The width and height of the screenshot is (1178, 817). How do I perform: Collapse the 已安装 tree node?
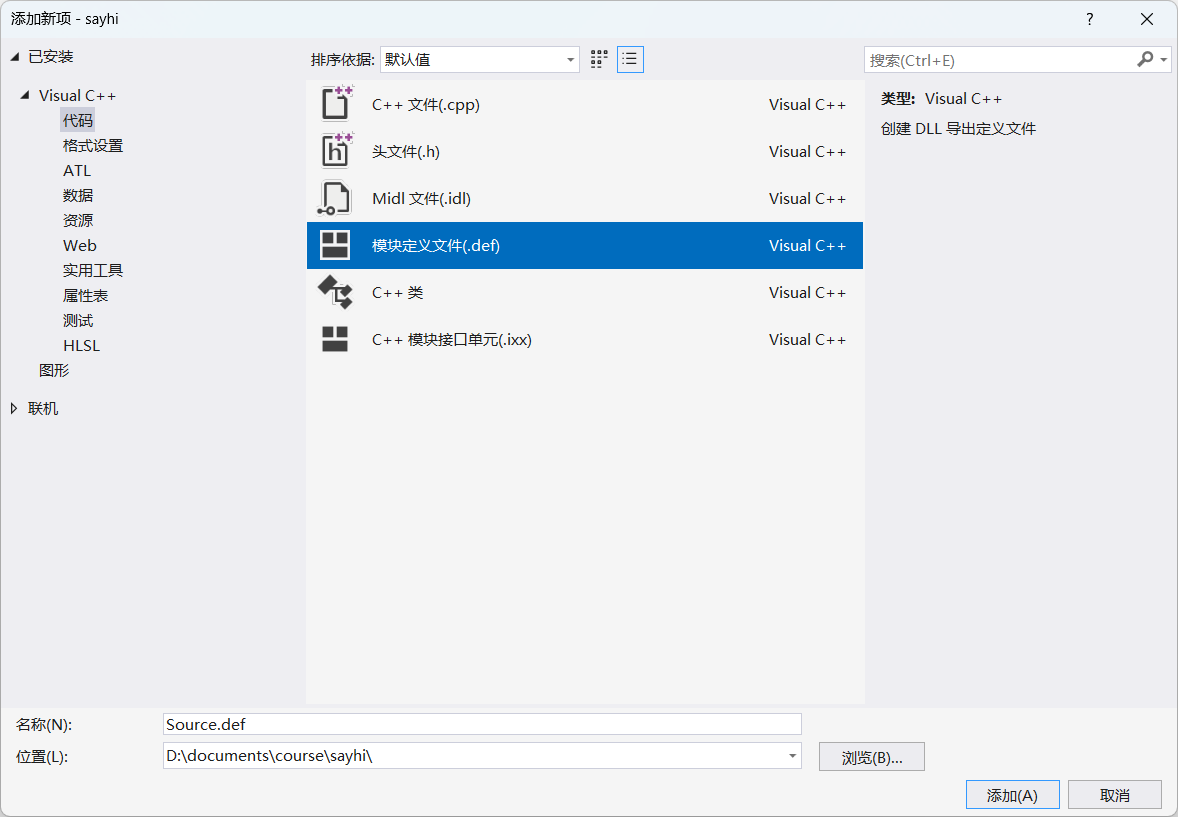(14, 56)
